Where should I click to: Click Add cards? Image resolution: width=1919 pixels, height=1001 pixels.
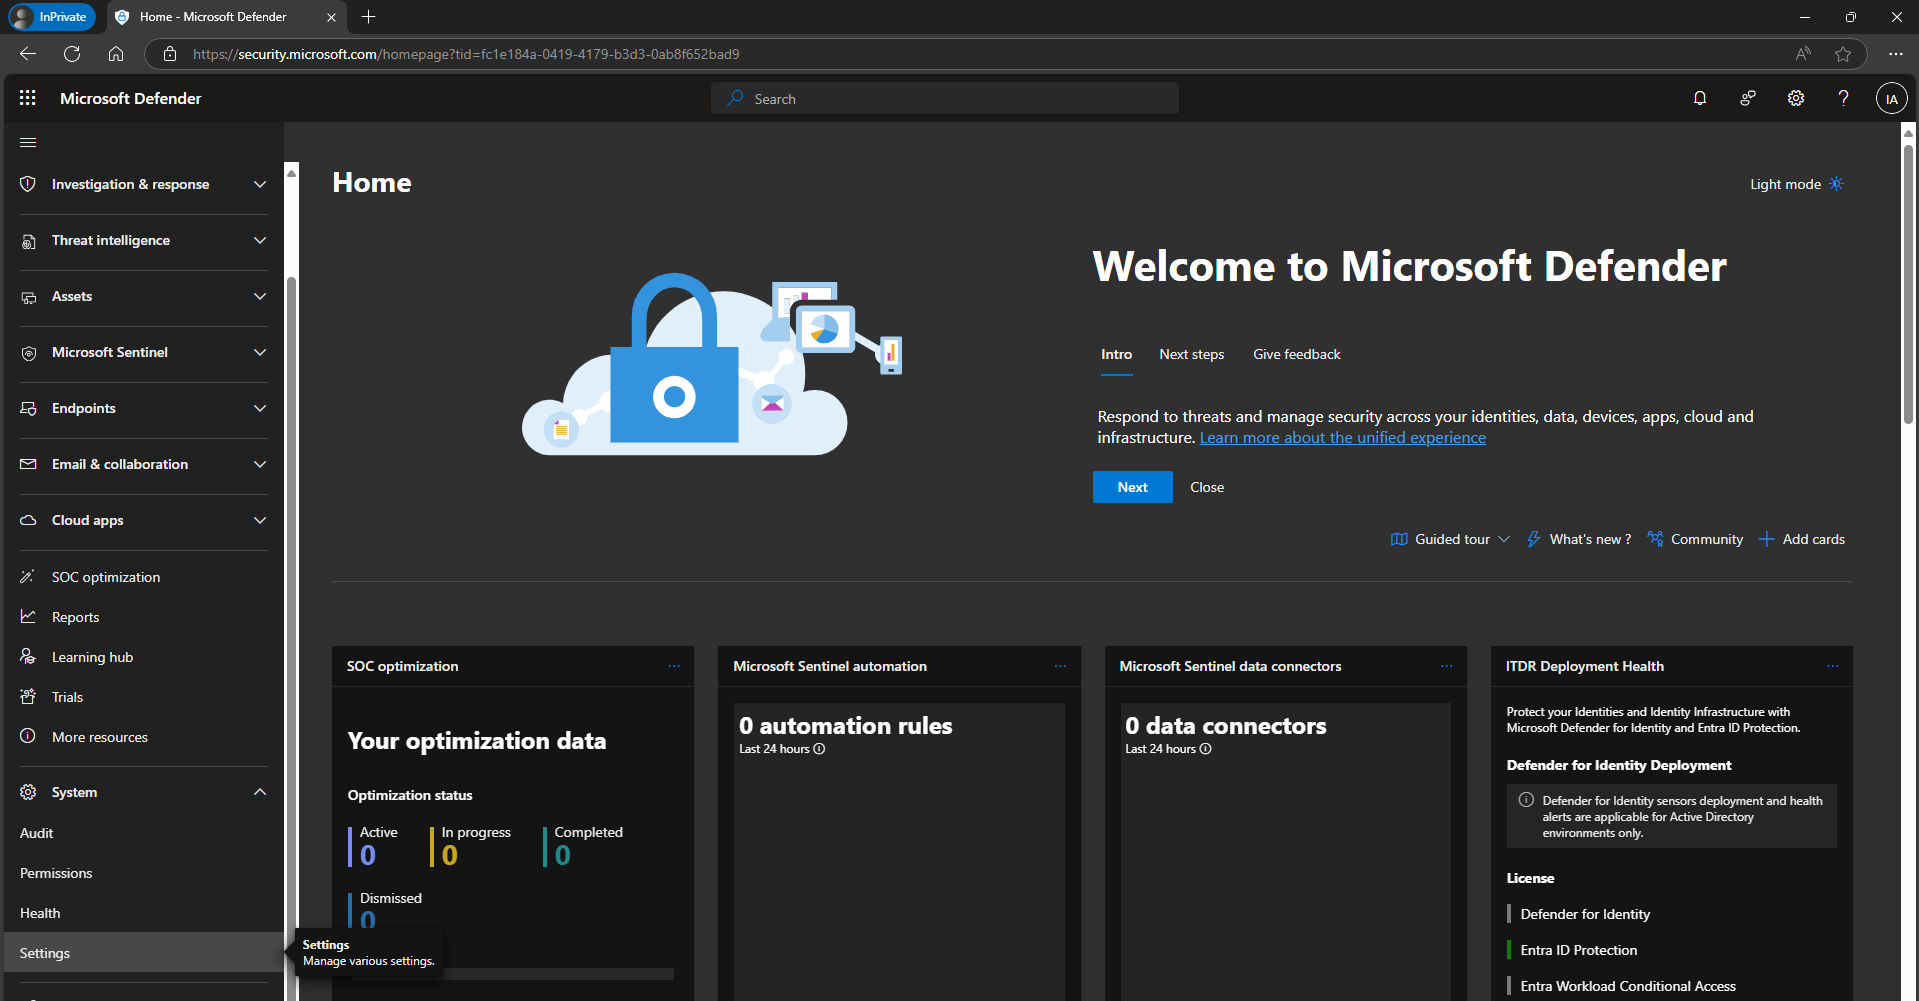(x=1802, y=539)
